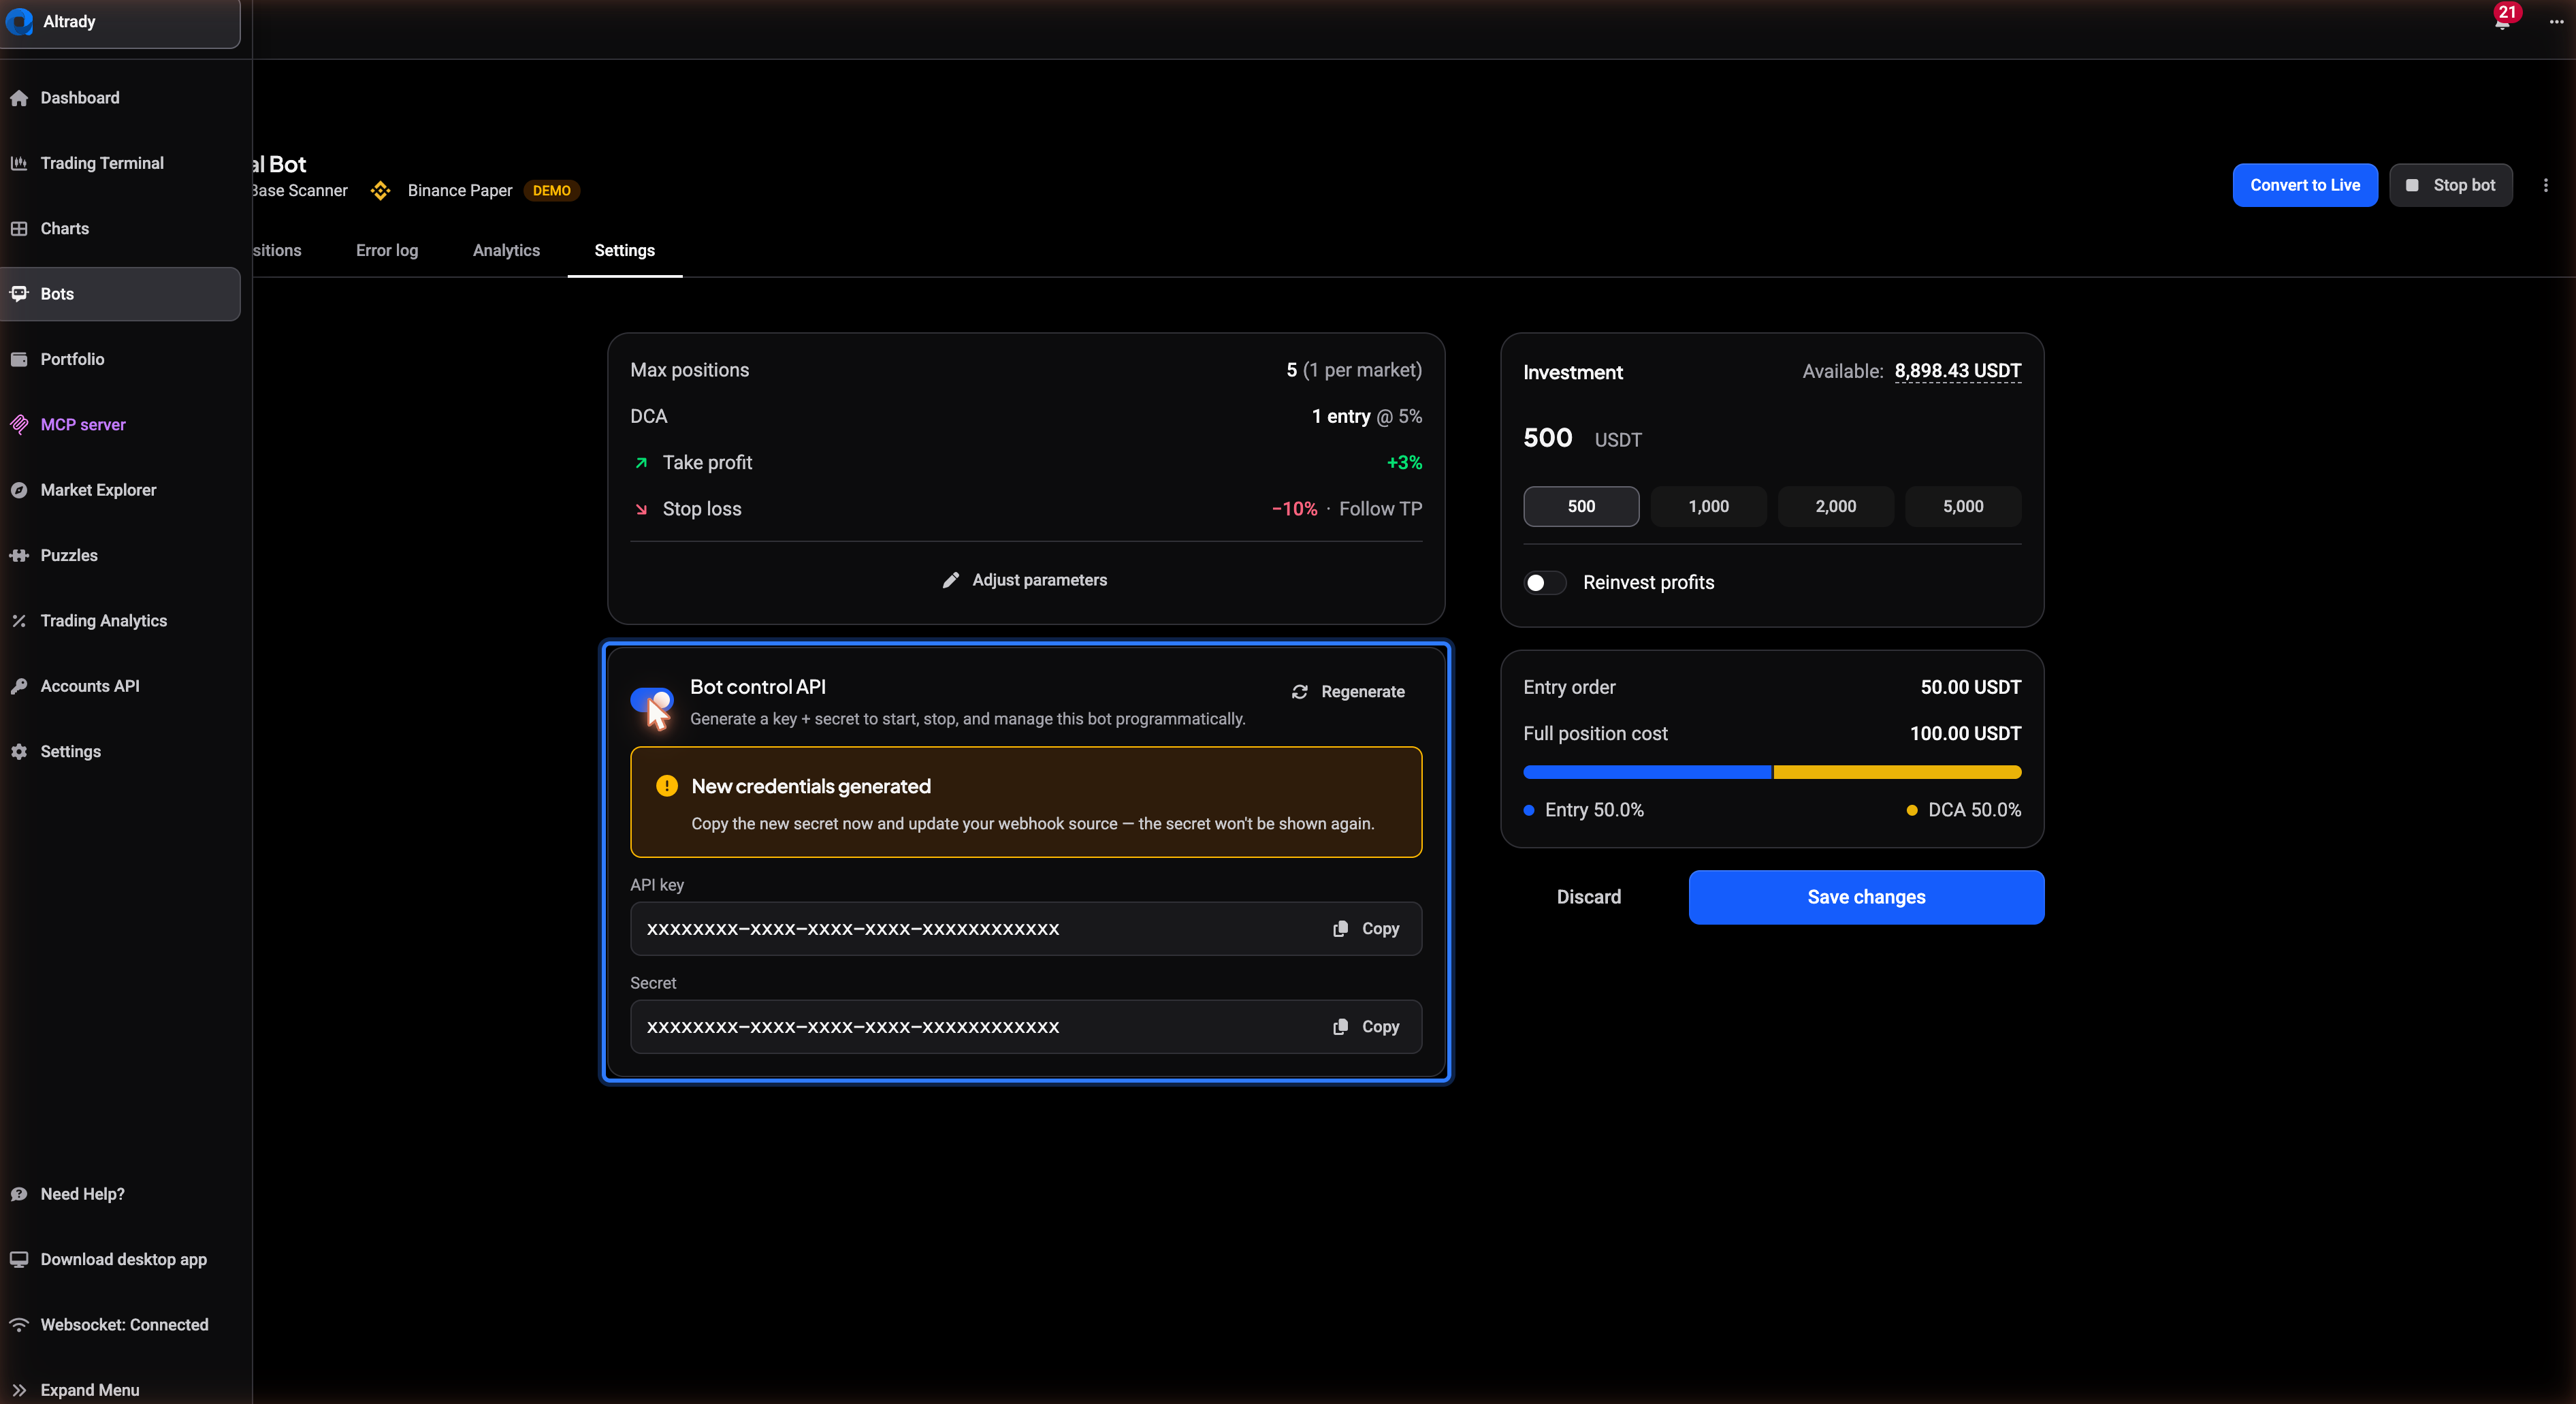This screenshot has height=1404, width=2576.
Task: Click the Binance exchange logo icon
Action: (x=380, y=190)
